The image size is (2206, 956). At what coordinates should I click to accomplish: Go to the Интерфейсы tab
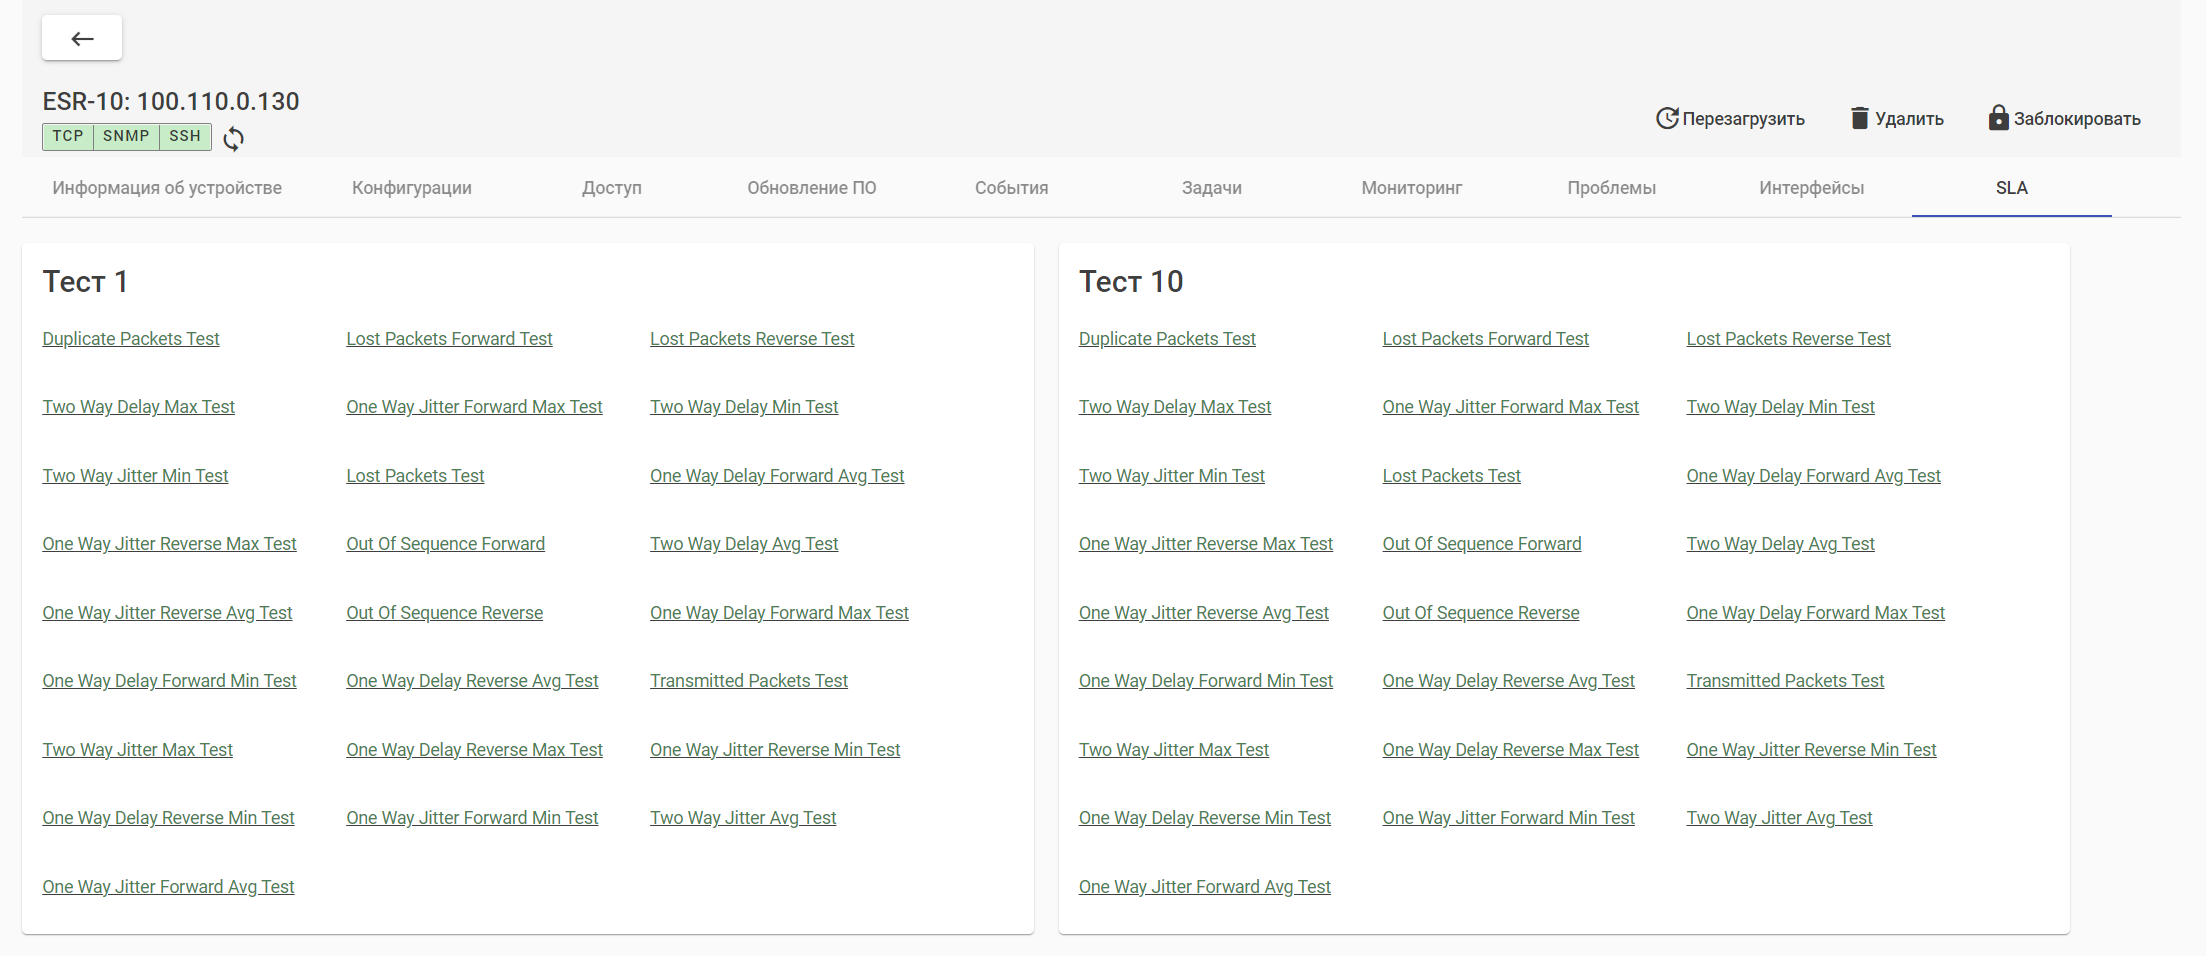(x=1811, y=188)
